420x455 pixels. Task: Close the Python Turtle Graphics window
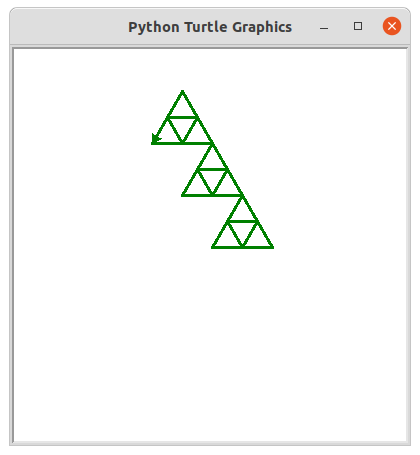(x=392, y=26)
